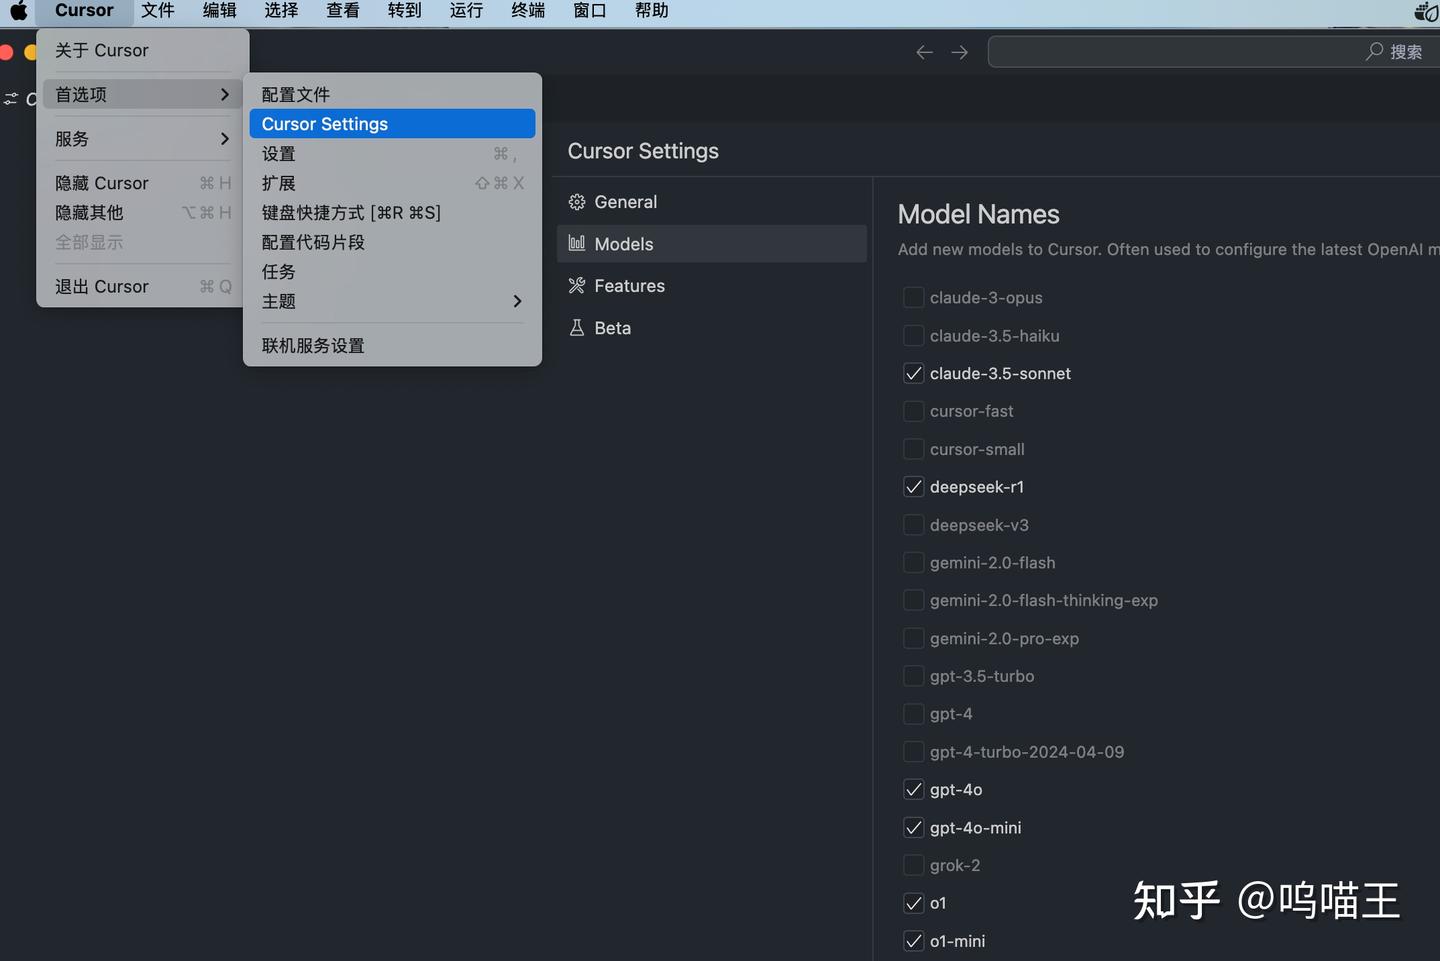Click the Features tools icon
The height and width of the screenshot is (961, 1440).
(x=577, y=286)
